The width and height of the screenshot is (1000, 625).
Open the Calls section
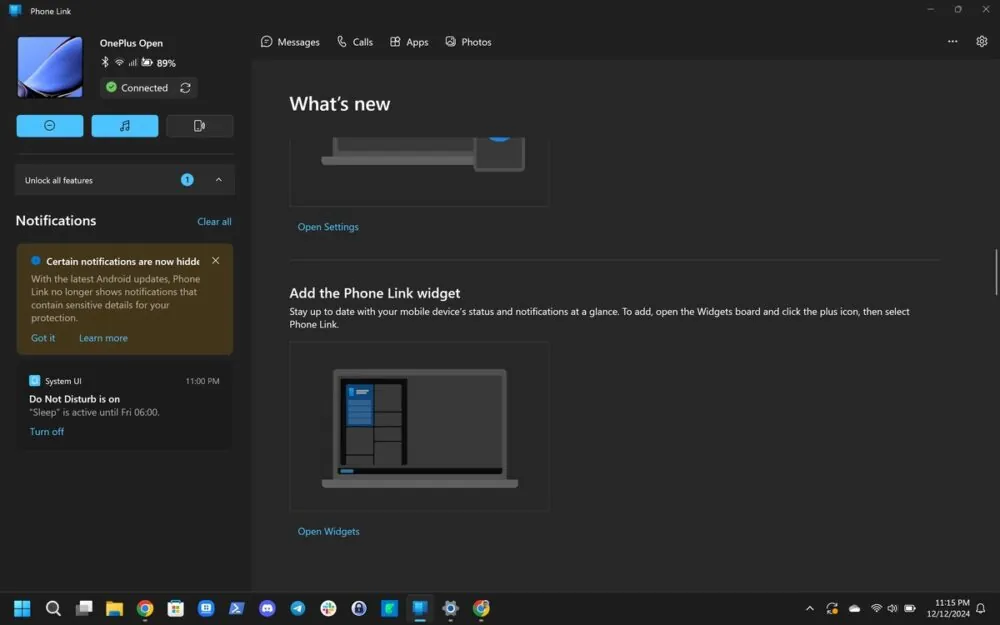pos(355,41)
